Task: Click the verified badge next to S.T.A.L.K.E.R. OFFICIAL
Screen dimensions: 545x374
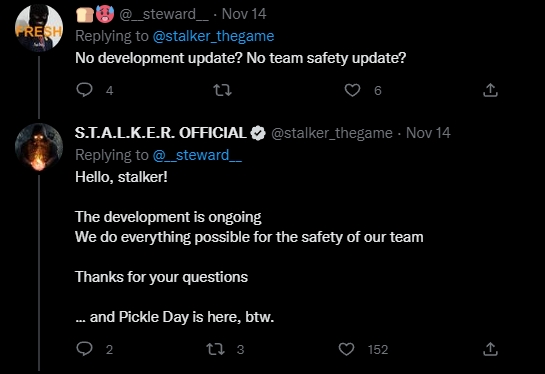Action: 258,133
